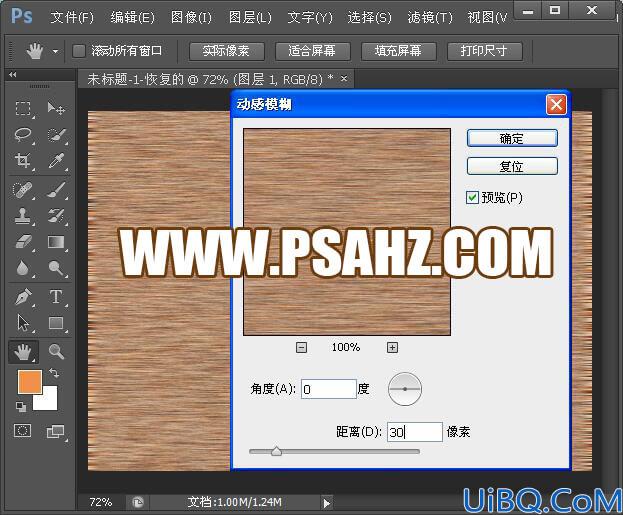The height and width of the screenshot is (515, 623).
Task: Select the Path Selection tool
Action: pos(23,323)
